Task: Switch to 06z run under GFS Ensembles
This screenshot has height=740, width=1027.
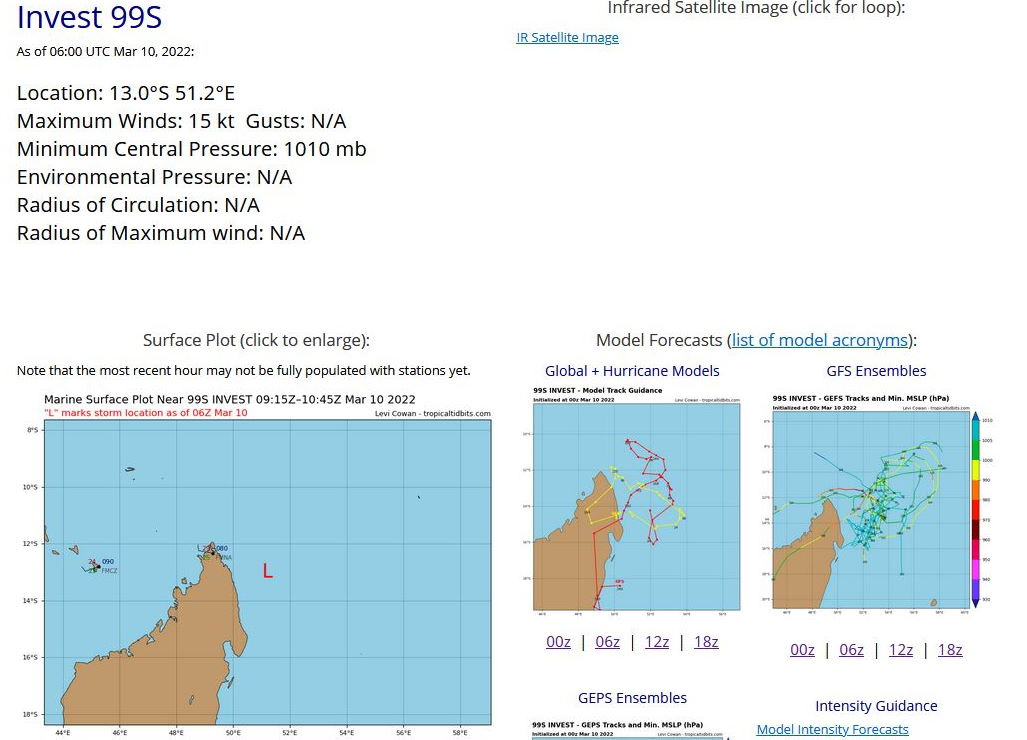Action: click(x=851, y=650)
